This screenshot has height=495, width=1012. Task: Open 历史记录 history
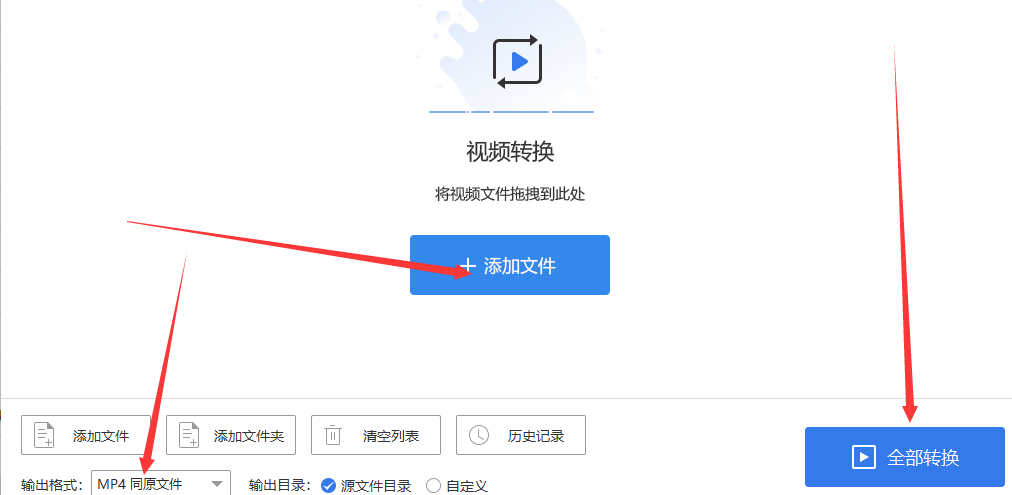[521, 435]
